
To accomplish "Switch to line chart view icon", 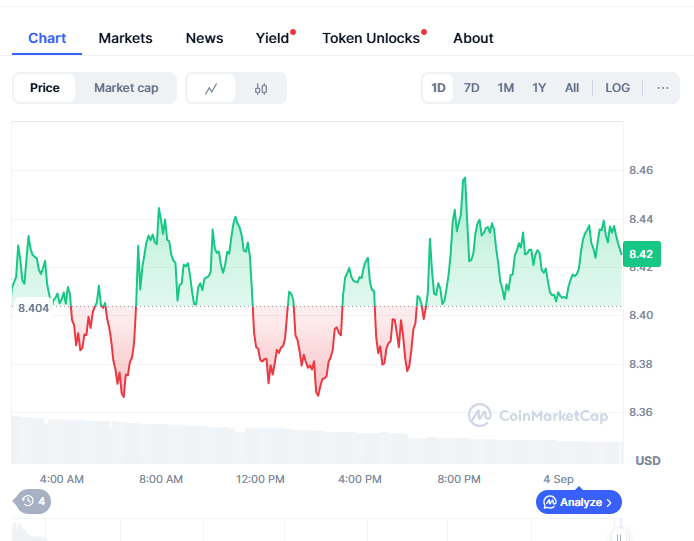I will point(211,88).
